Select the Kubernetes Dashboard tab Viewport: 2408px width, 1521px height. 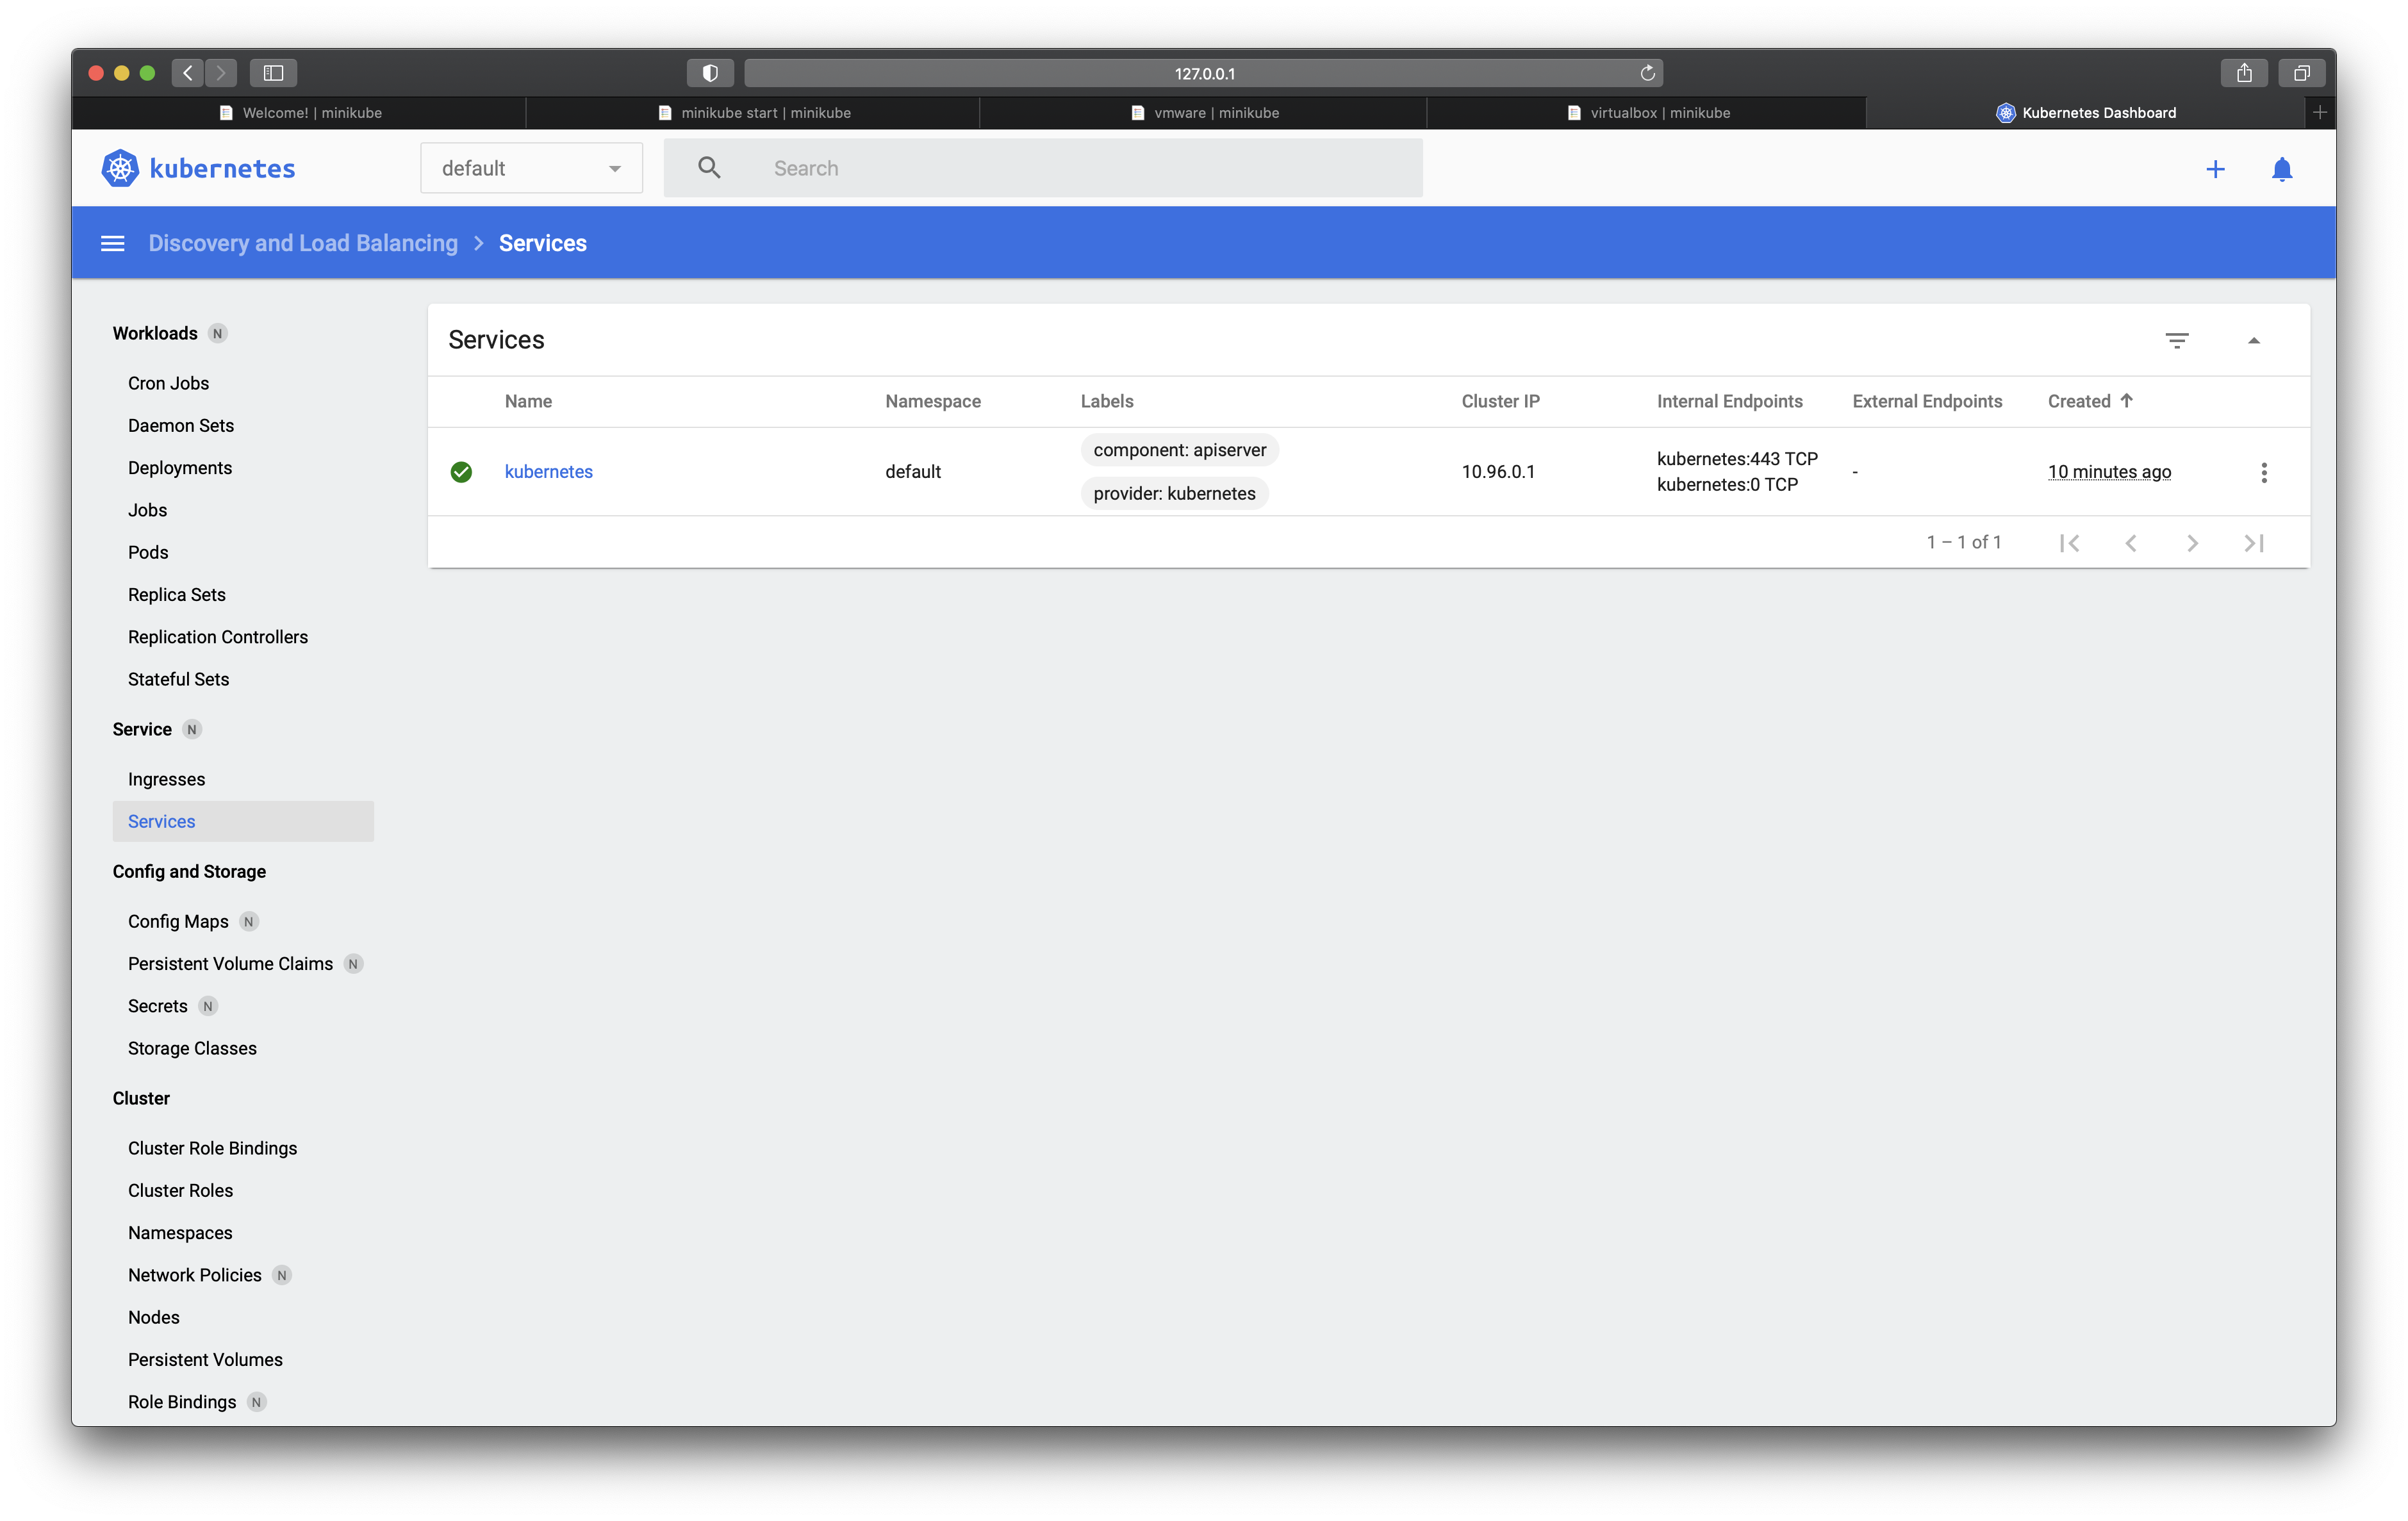(2086, 113)
